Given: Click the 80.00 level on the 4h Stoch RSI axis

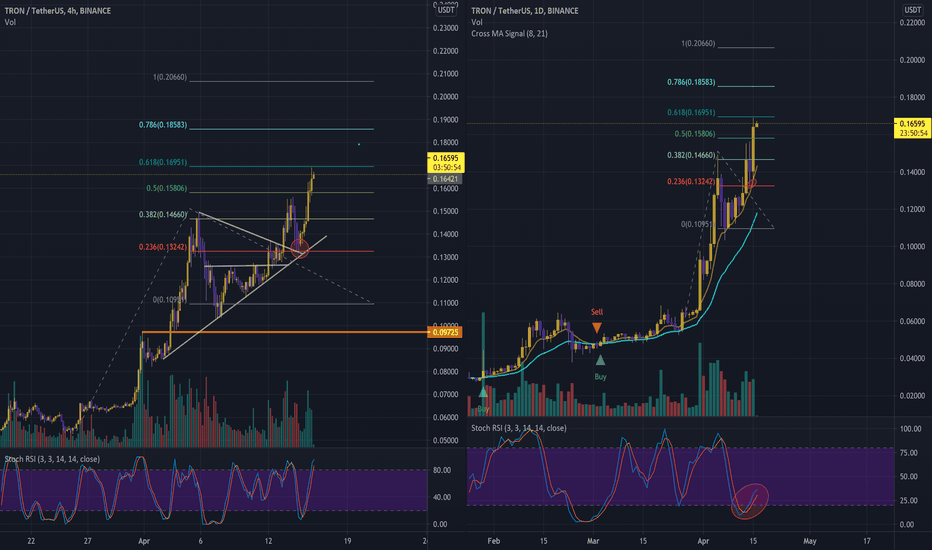Looking at the screenshot, I should [442, 470].
